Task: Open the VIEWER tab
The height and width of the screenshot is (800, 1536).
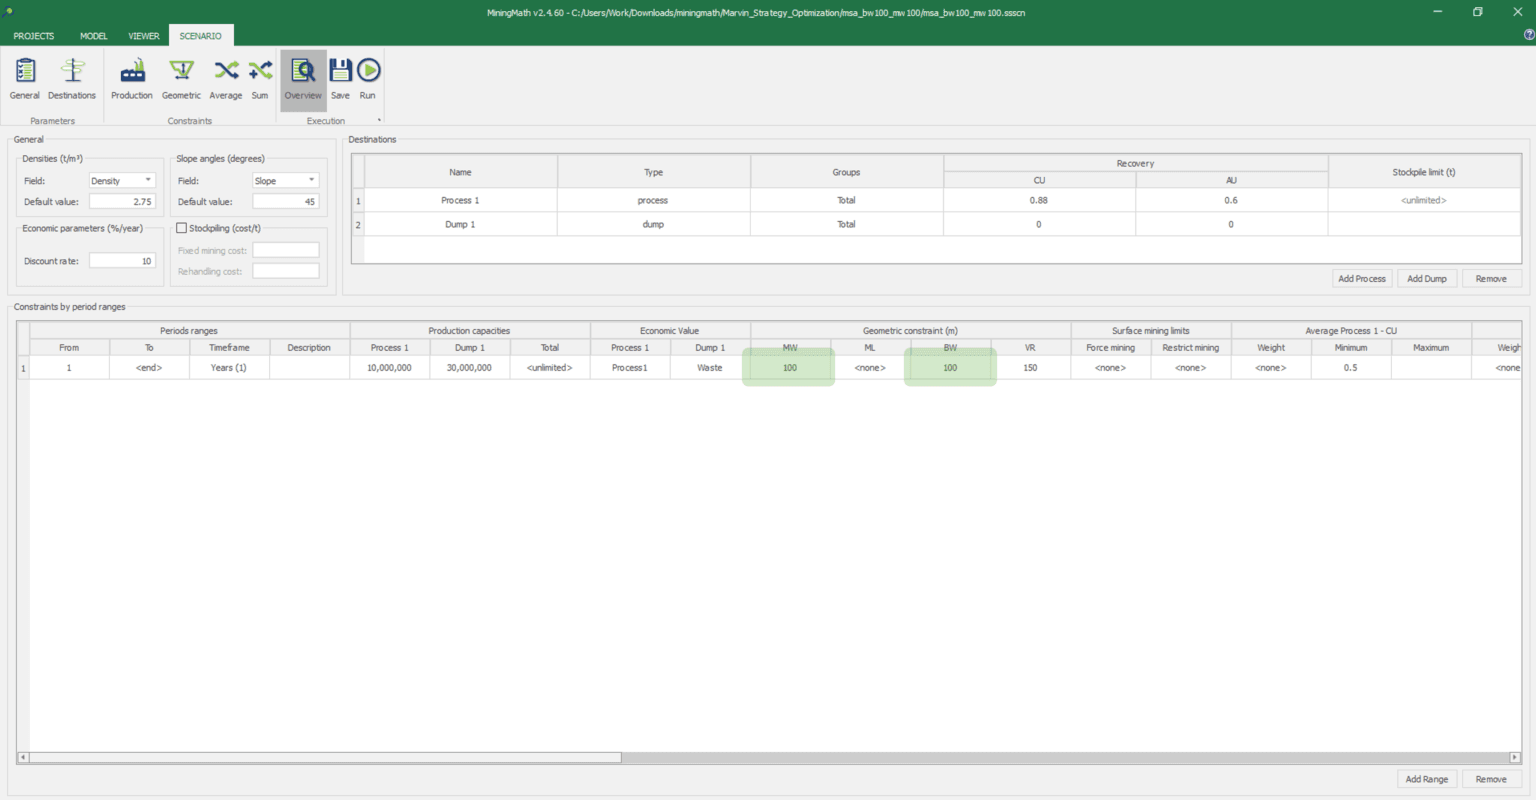Action: click(x=143, y=35)
